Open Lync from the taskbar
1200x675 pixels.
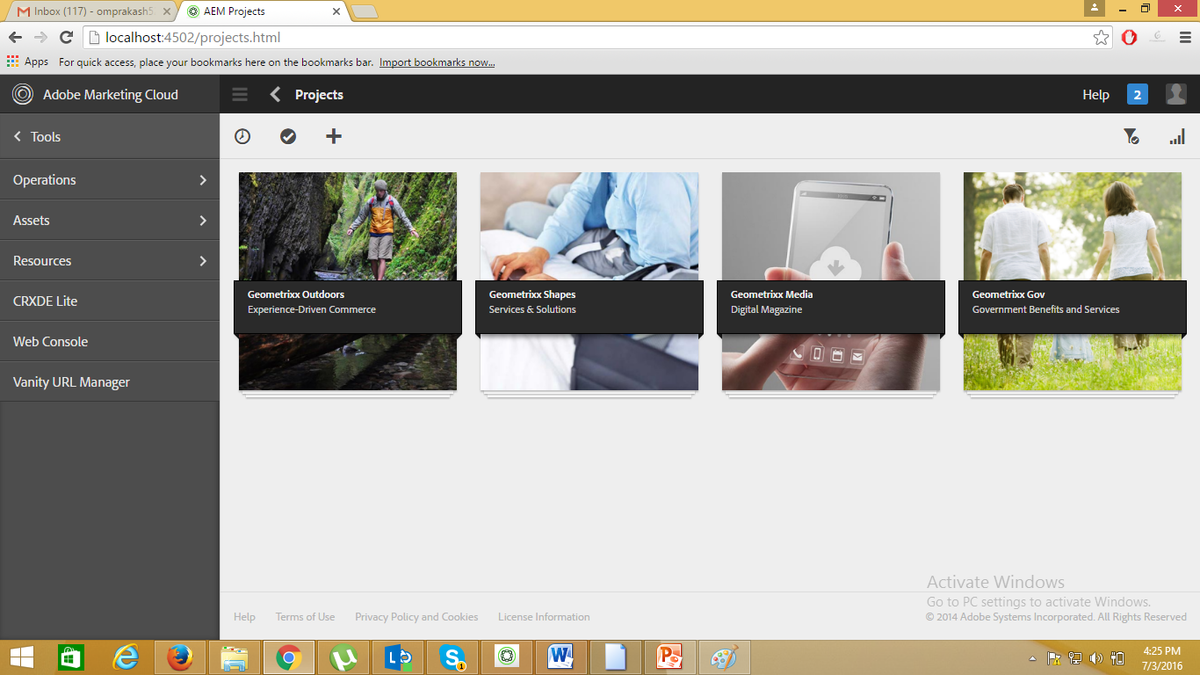(x=398, y=657)
